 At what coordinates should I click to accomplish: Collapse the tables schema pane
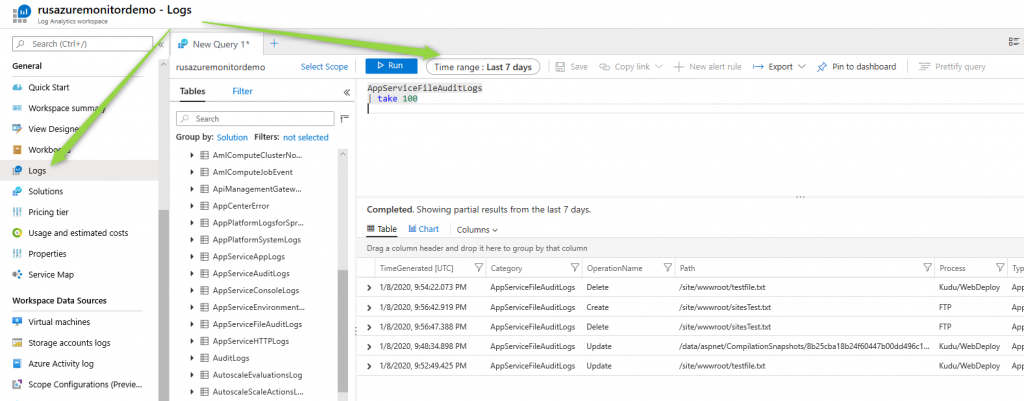click(x=347, y=92)
